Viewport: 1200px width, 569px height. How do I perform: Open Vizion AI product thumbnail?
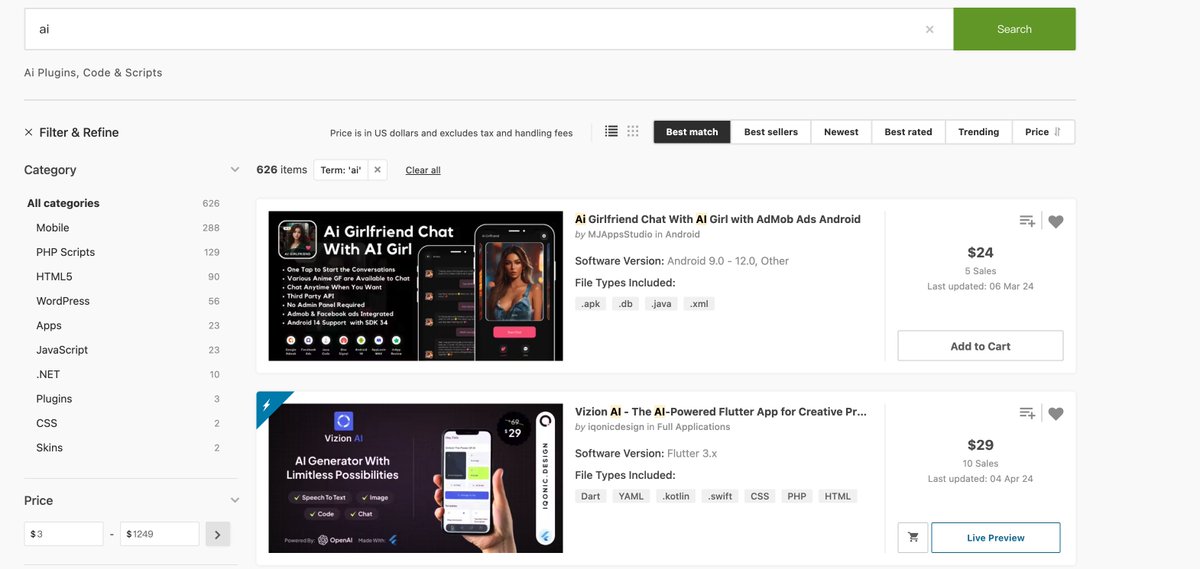tap(416, 478)
